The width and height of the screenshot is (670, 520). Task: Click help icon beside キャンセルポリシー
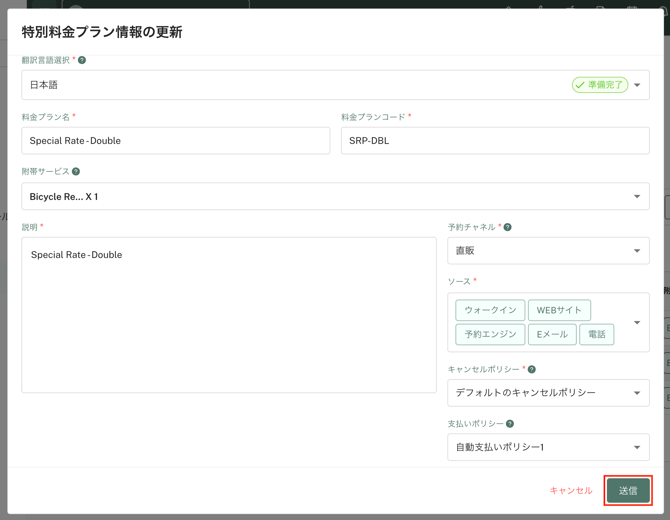click(532, 370)
